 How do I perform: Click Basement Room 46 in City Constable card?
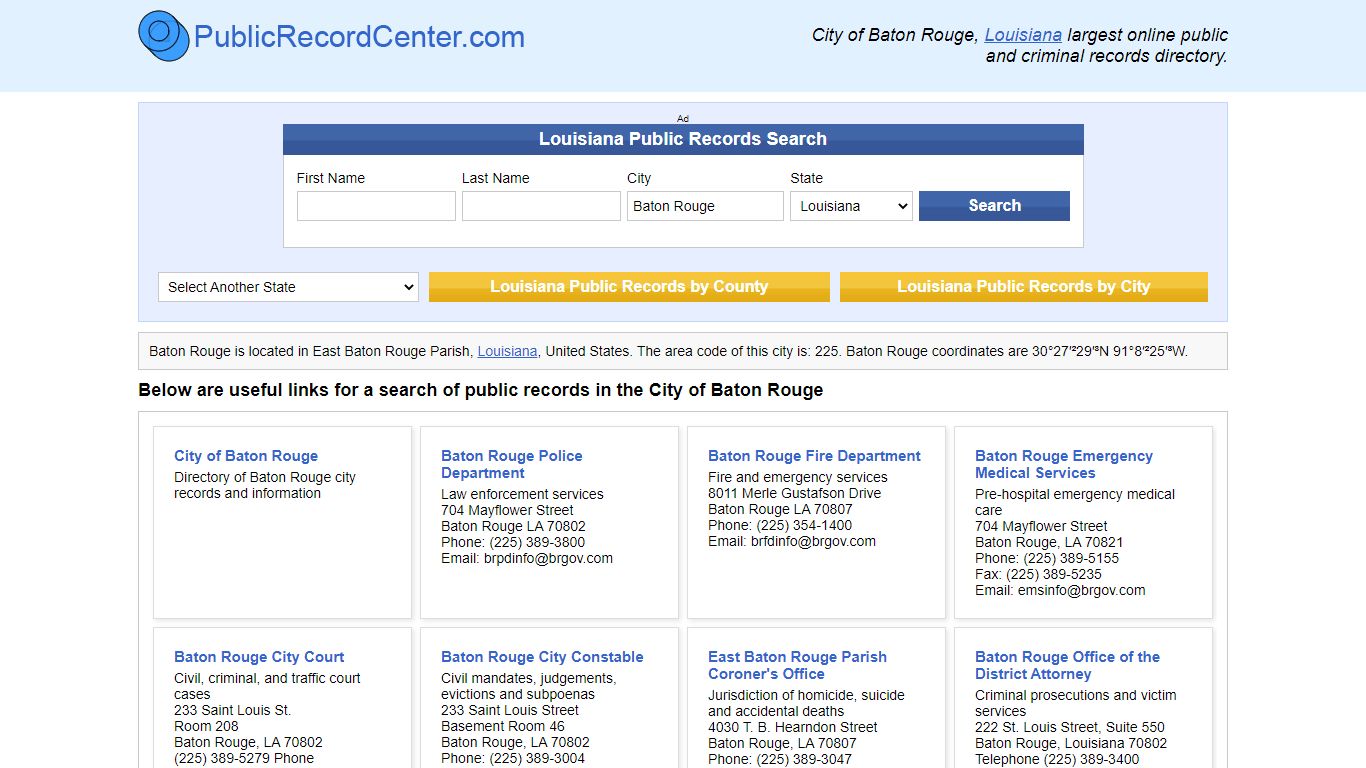503,726
